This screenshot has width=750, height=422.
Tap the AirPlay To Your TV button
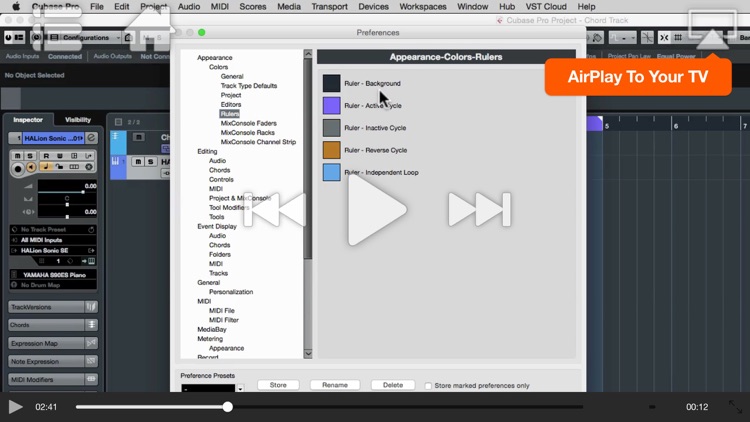click(638, 77)
